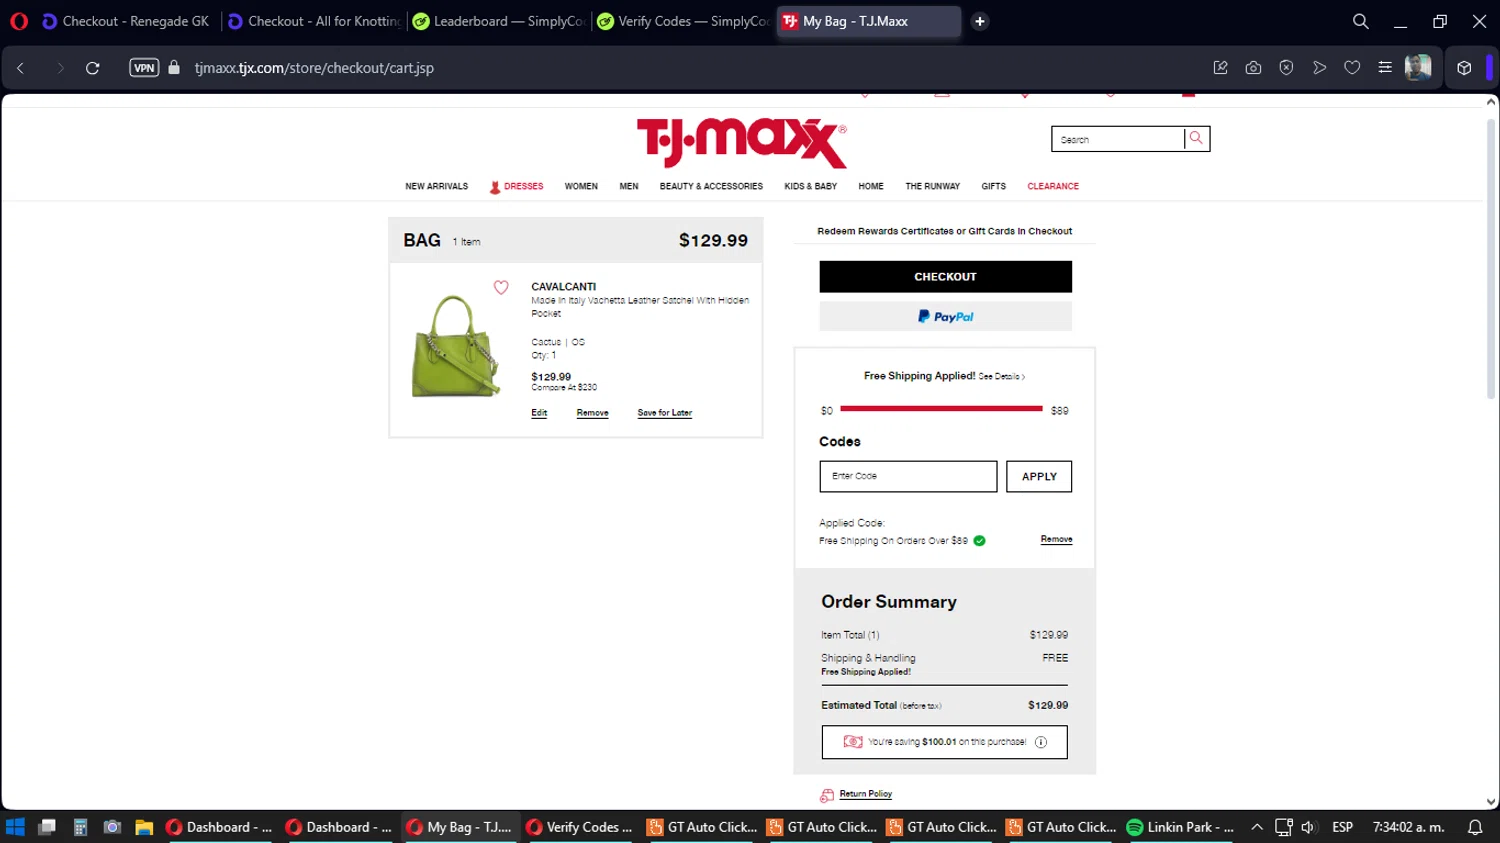Open Beauty & Accessories menu

click(711, 186)
